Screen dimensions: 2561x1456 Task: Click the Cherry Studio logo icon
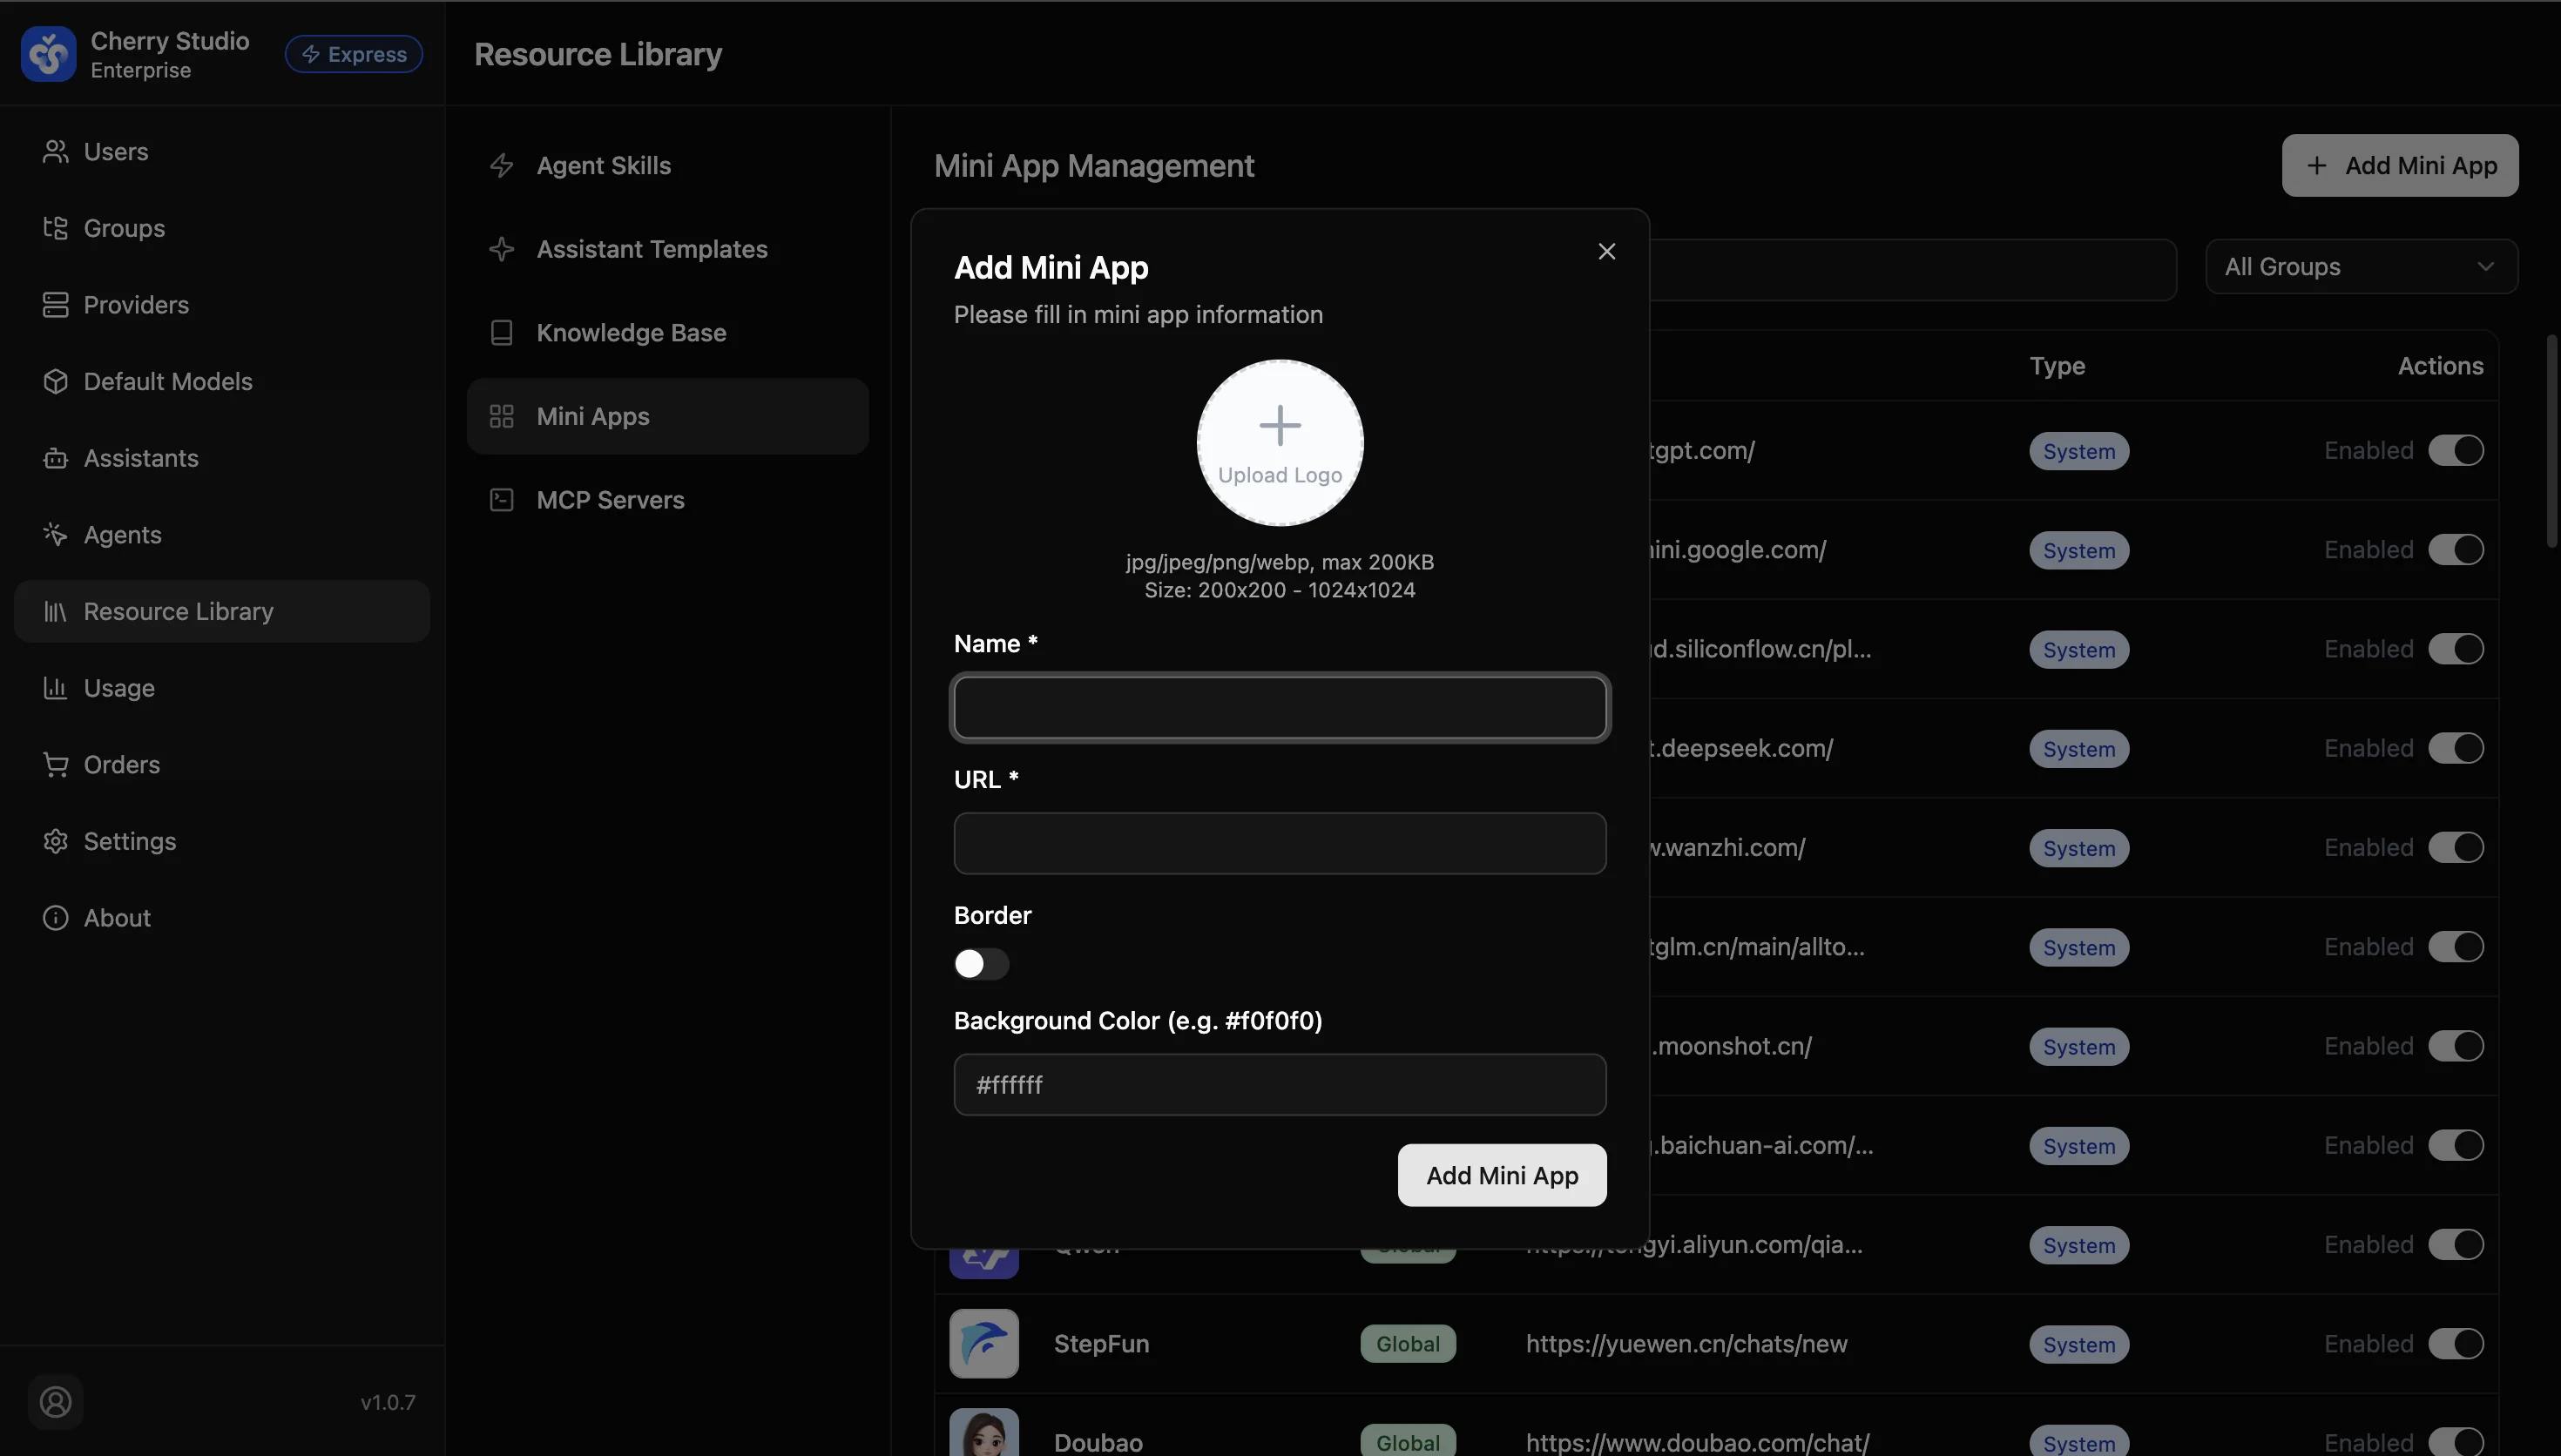pyautogui.click(x=48, y=54)
